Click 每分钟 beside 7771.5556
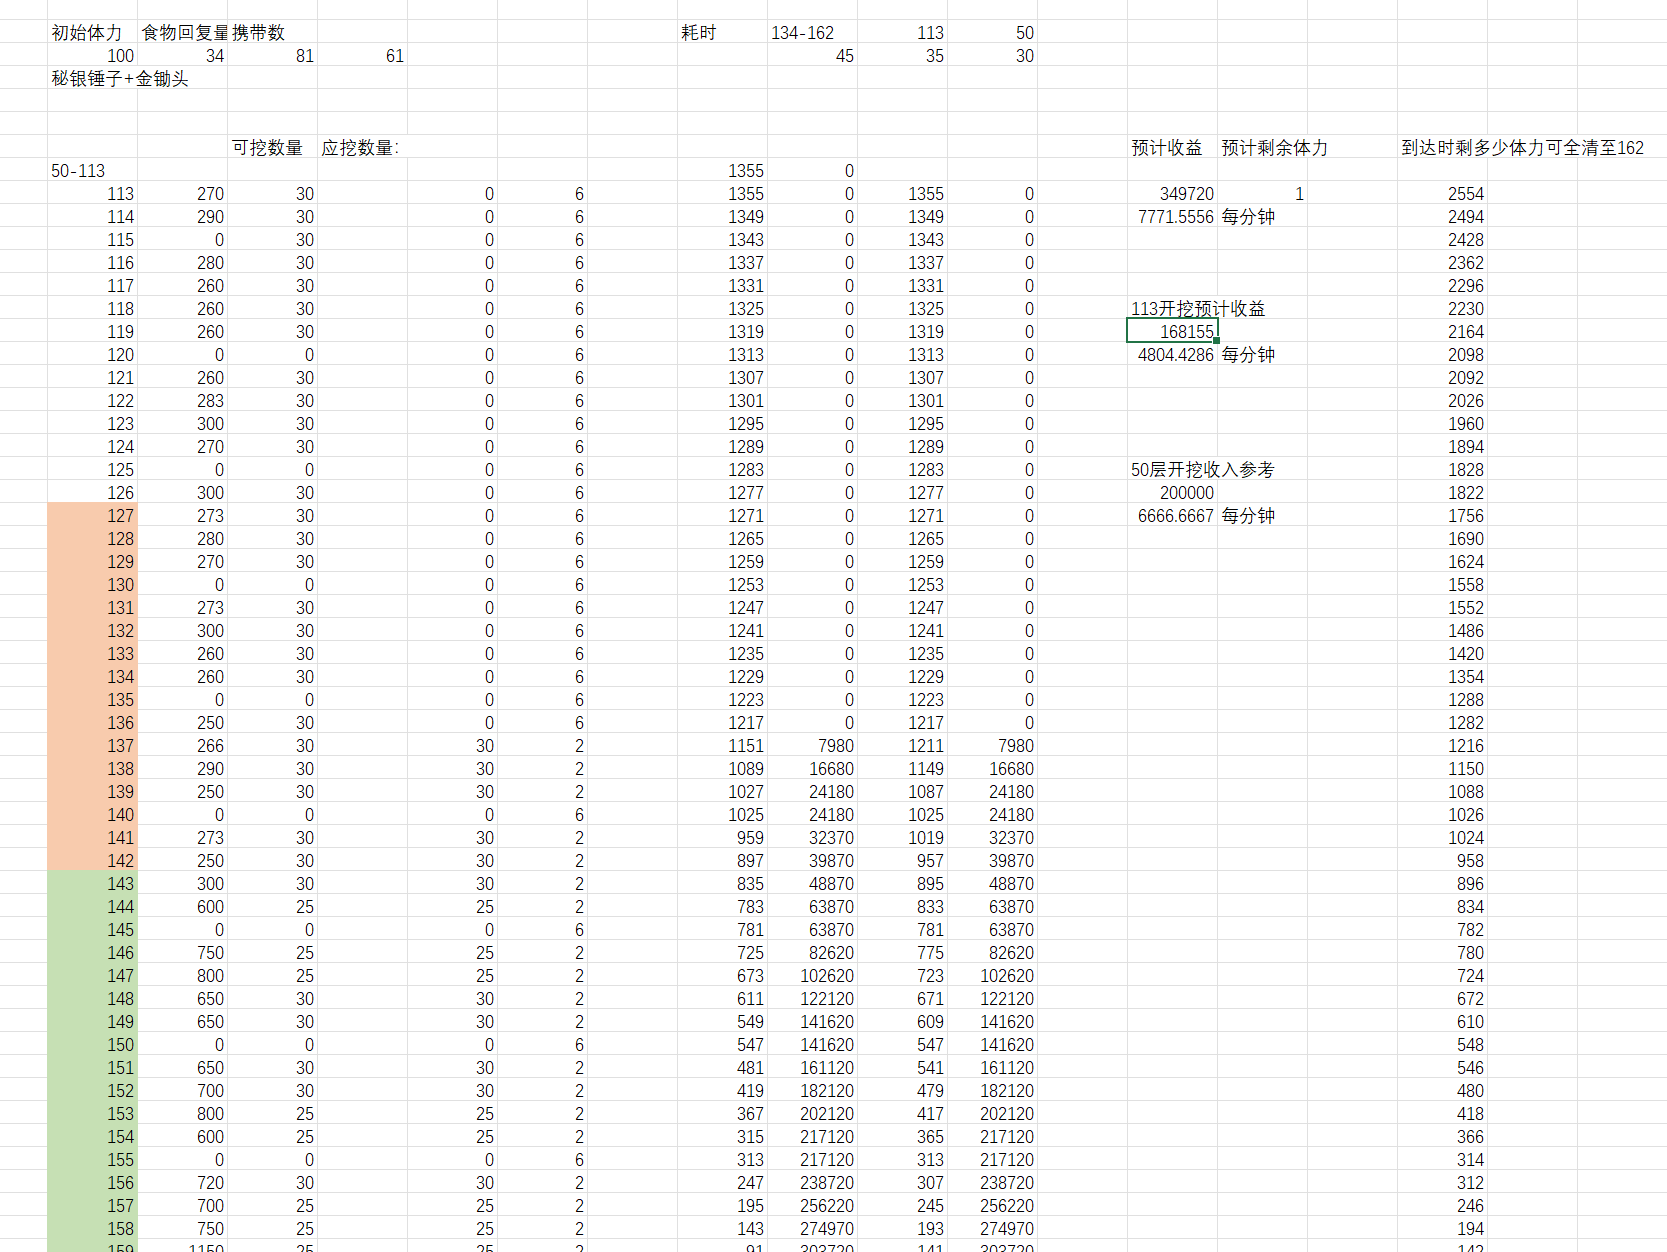The height and width of the screenshot is (1252, 1667). click(x=1248, y=216)
